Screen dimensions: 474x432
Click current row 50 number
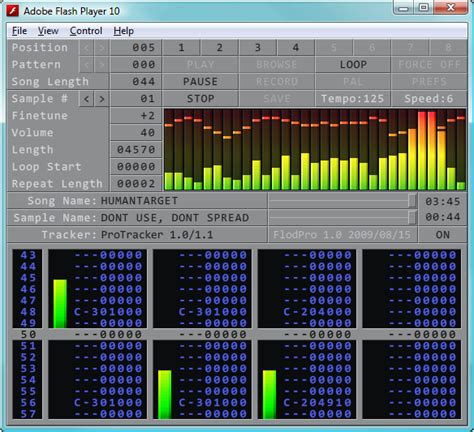point(28,334)
